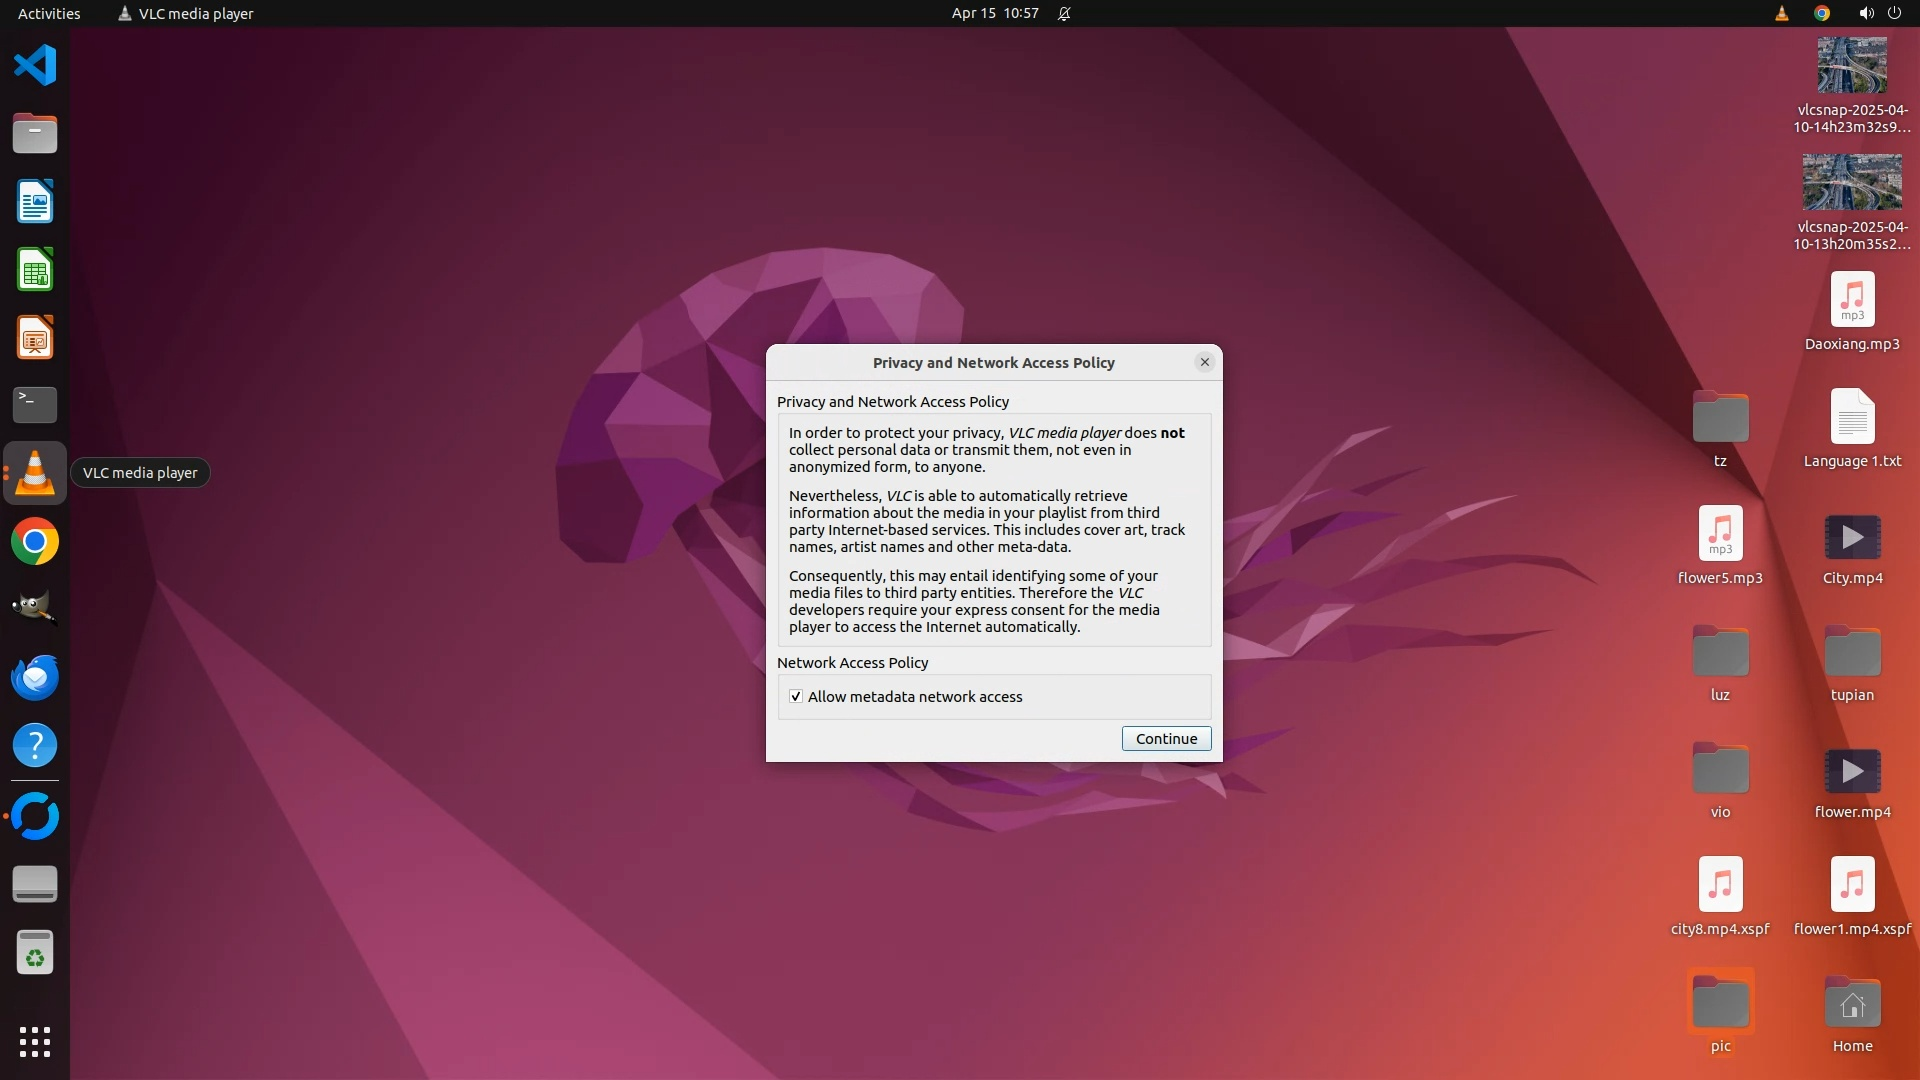Open the Trash icon in dock
The width and height of the screenshot is (1920, 1080).
point(35,953)
